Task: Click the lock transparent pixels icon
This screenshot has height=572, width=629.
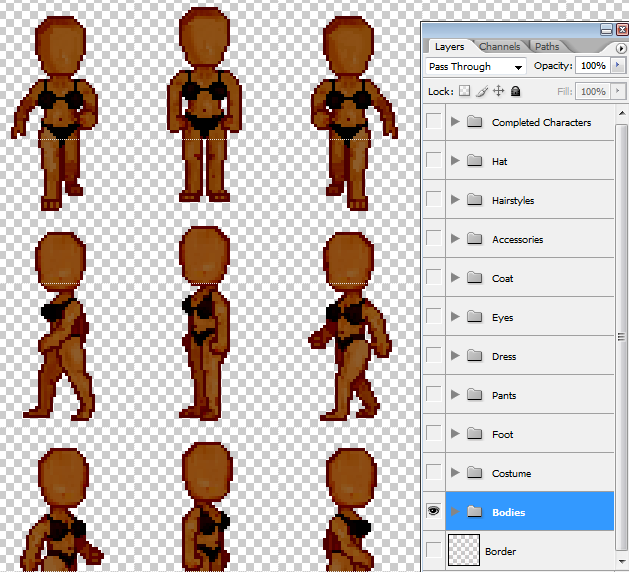Action: coord(465,91)
